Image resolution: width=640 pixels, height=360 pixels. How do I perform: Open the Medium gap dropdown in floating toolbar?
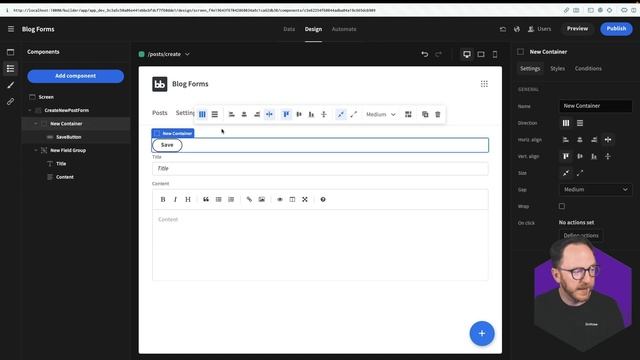point(381,114)
